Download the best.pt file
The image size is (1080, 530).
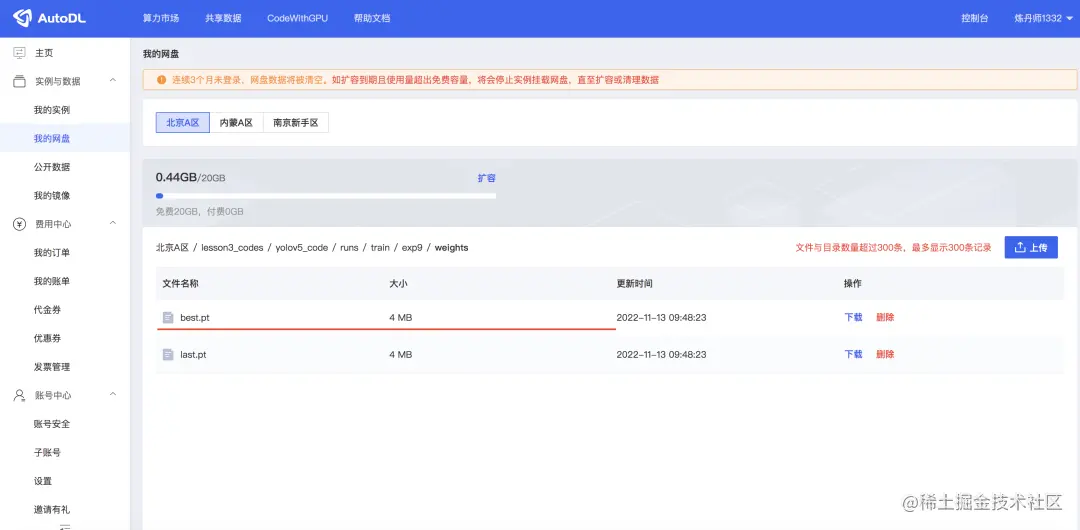pyautogui.click(x=853, y=318)
